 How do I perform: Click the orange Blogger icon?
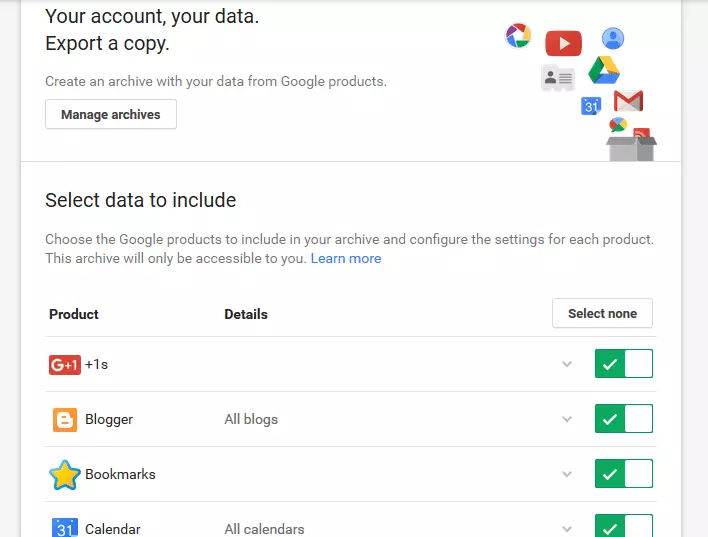click(65, 420)
